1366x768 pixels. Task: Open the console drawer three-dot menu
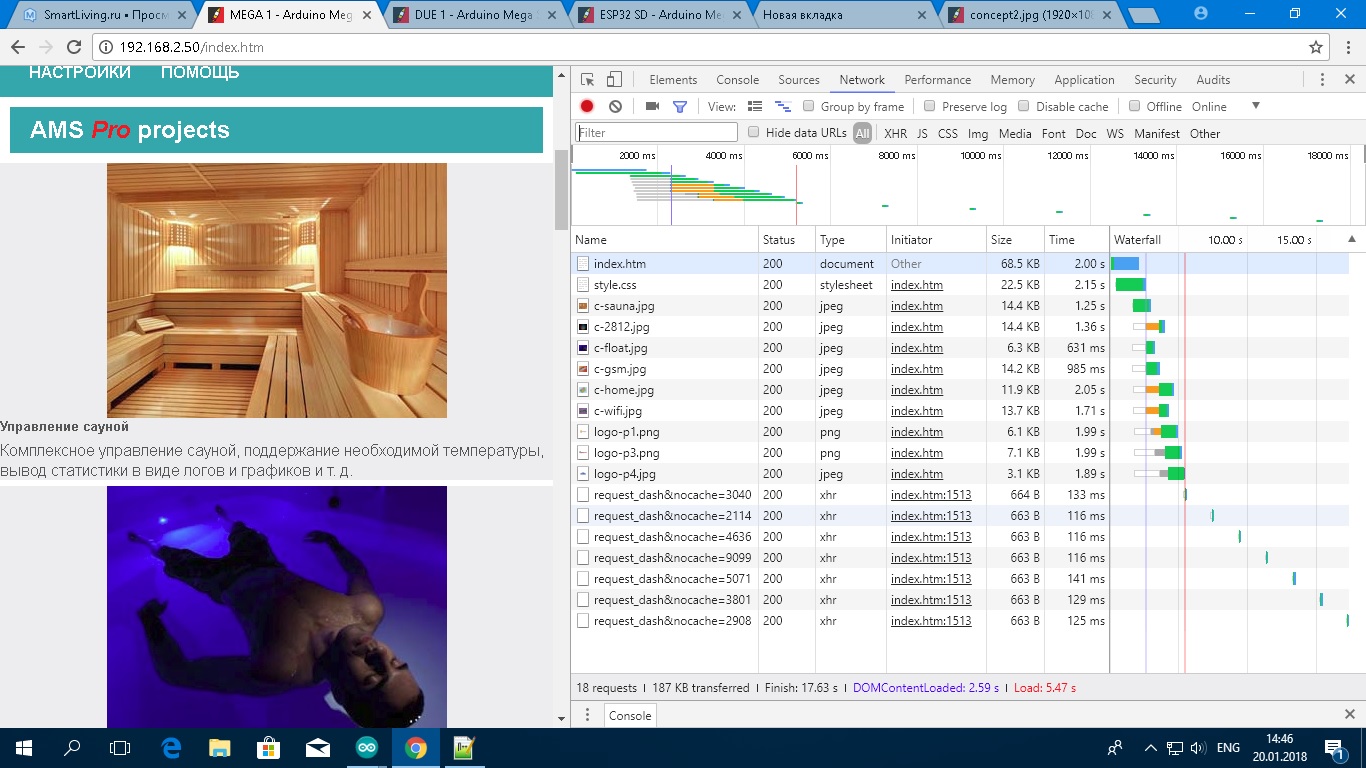pos(587,715)
